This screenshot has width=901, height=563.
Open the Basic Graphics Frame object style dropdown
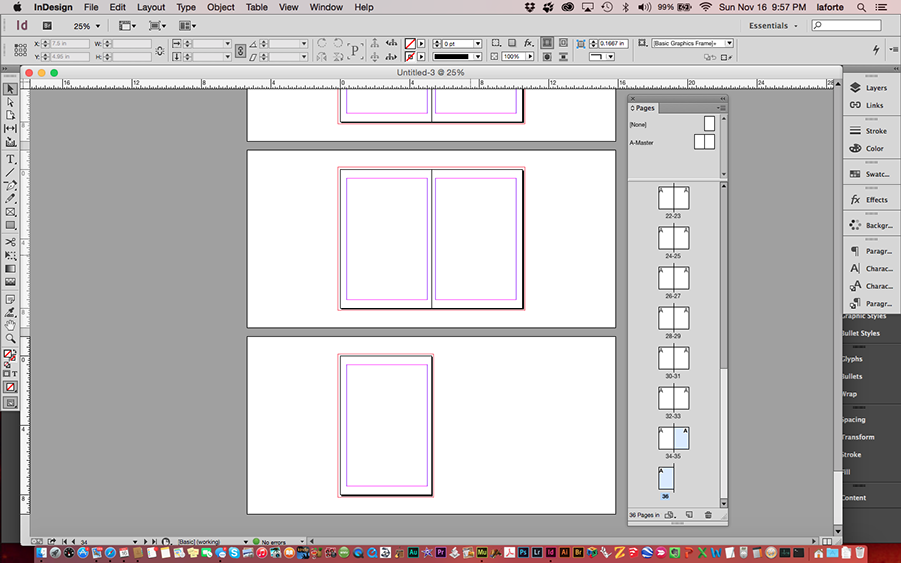729,43
